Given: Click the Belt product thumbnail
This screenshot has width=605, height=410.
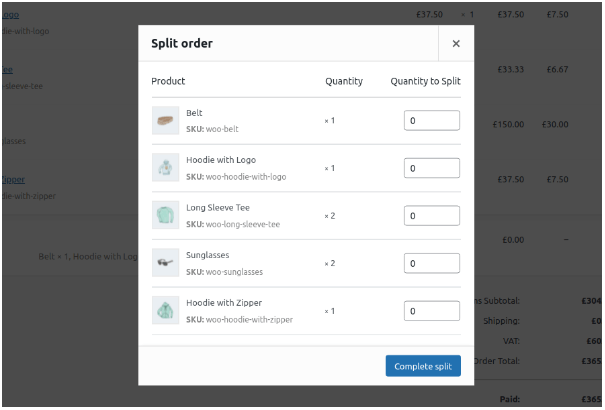Looking at the screenshot, I should (165, 121).
